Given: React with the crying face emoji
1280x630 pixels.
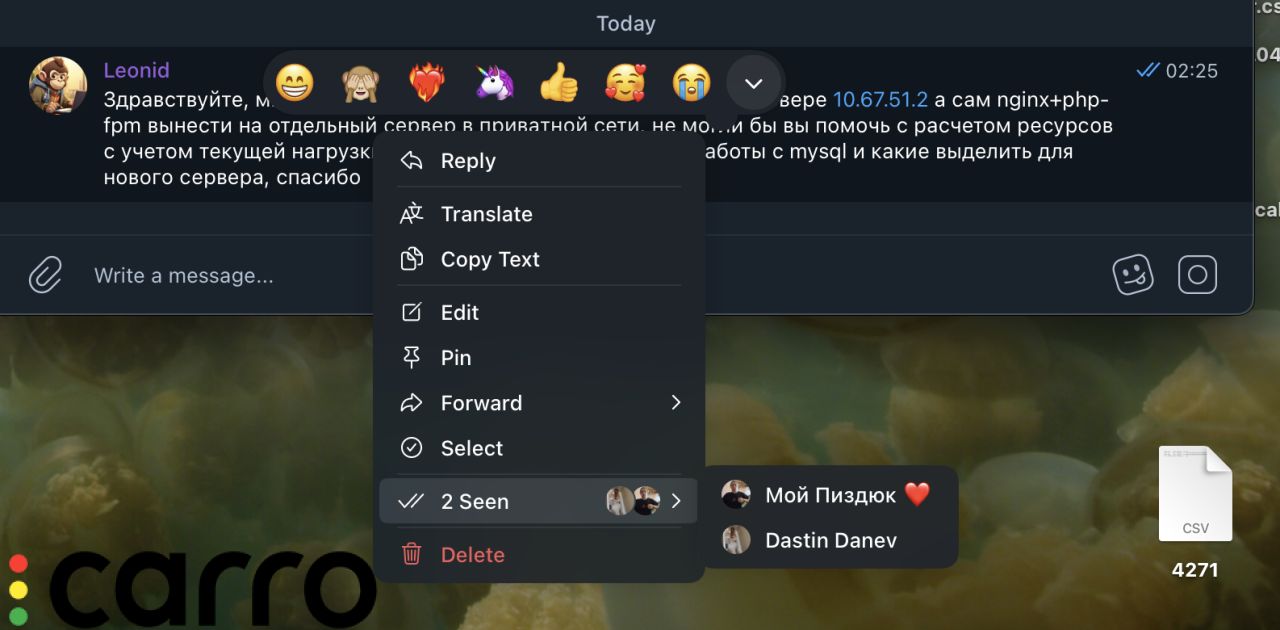Looking at the screenshot, I should (691, 82).
